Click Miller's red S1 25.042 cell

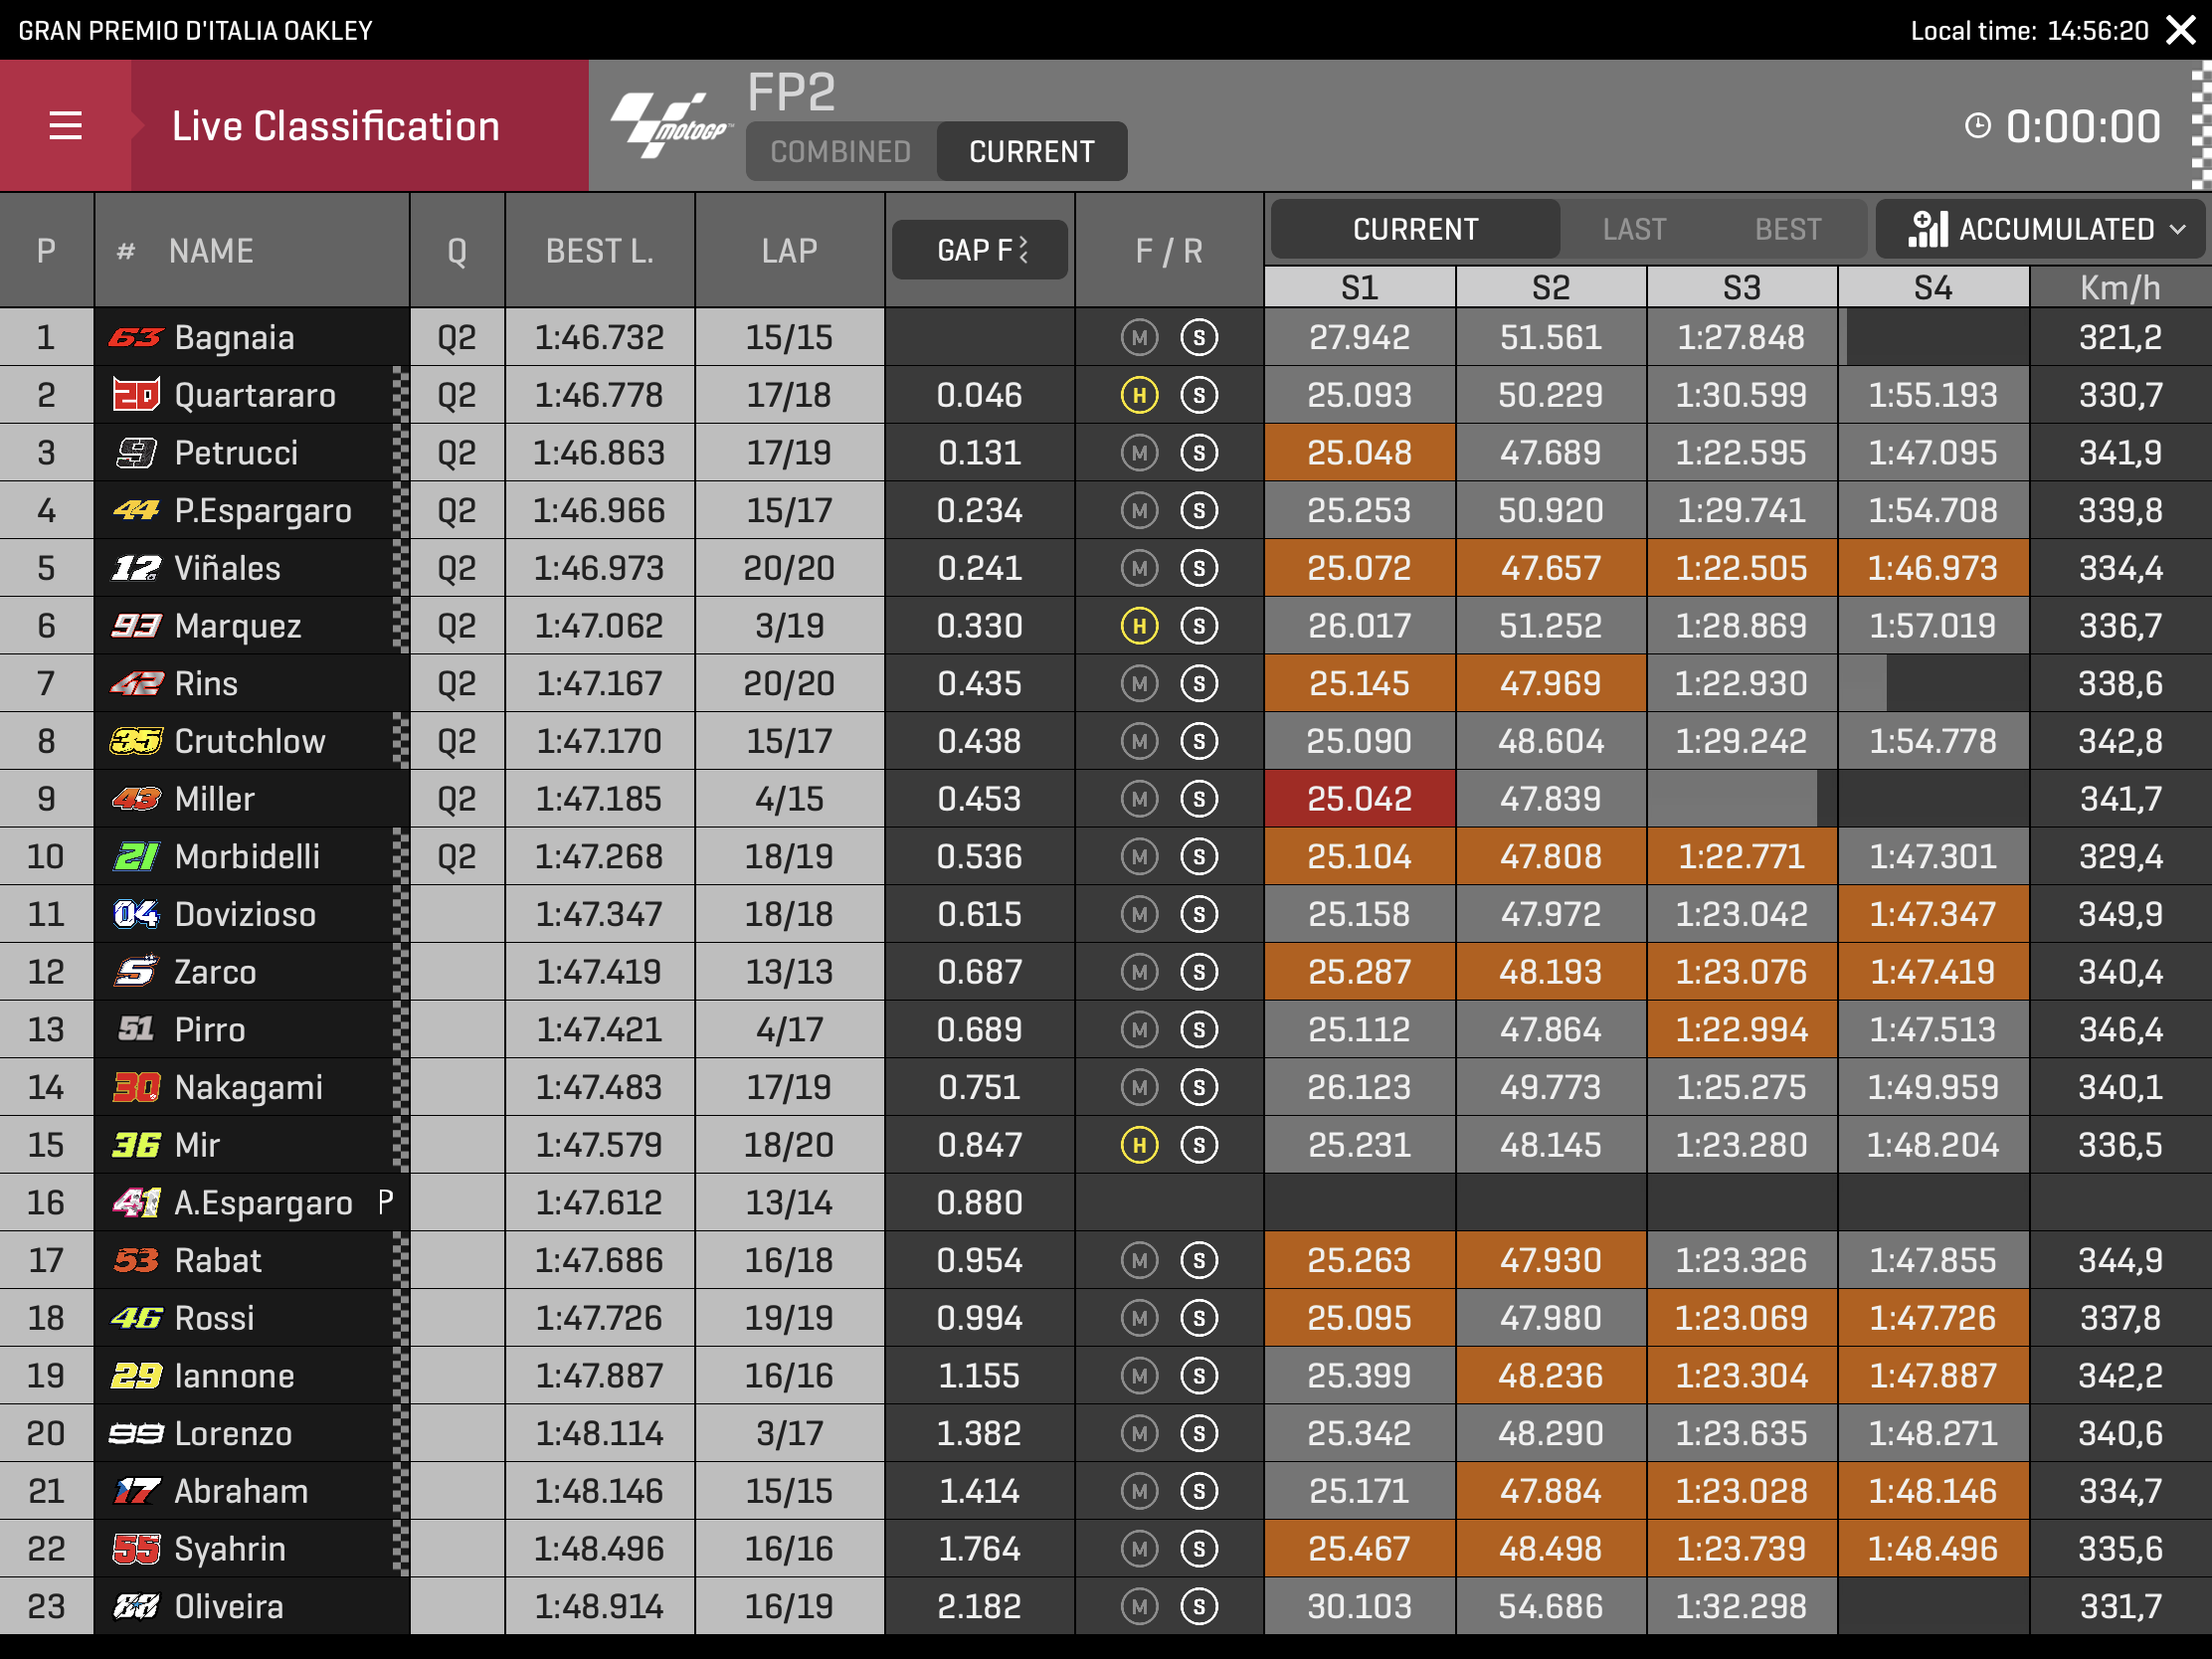point(1359,799)
